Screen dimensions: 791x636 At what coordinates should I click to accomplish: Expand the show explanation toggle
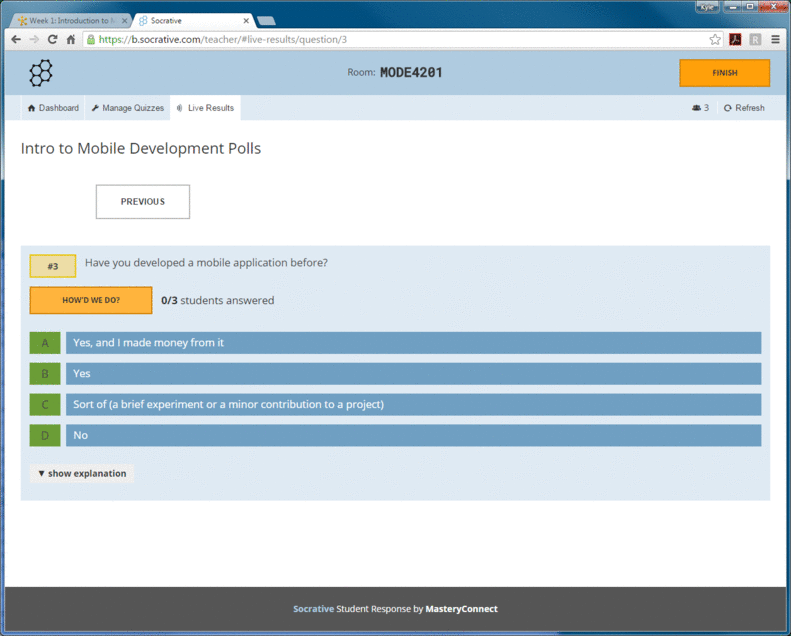(x=82, y=474)
